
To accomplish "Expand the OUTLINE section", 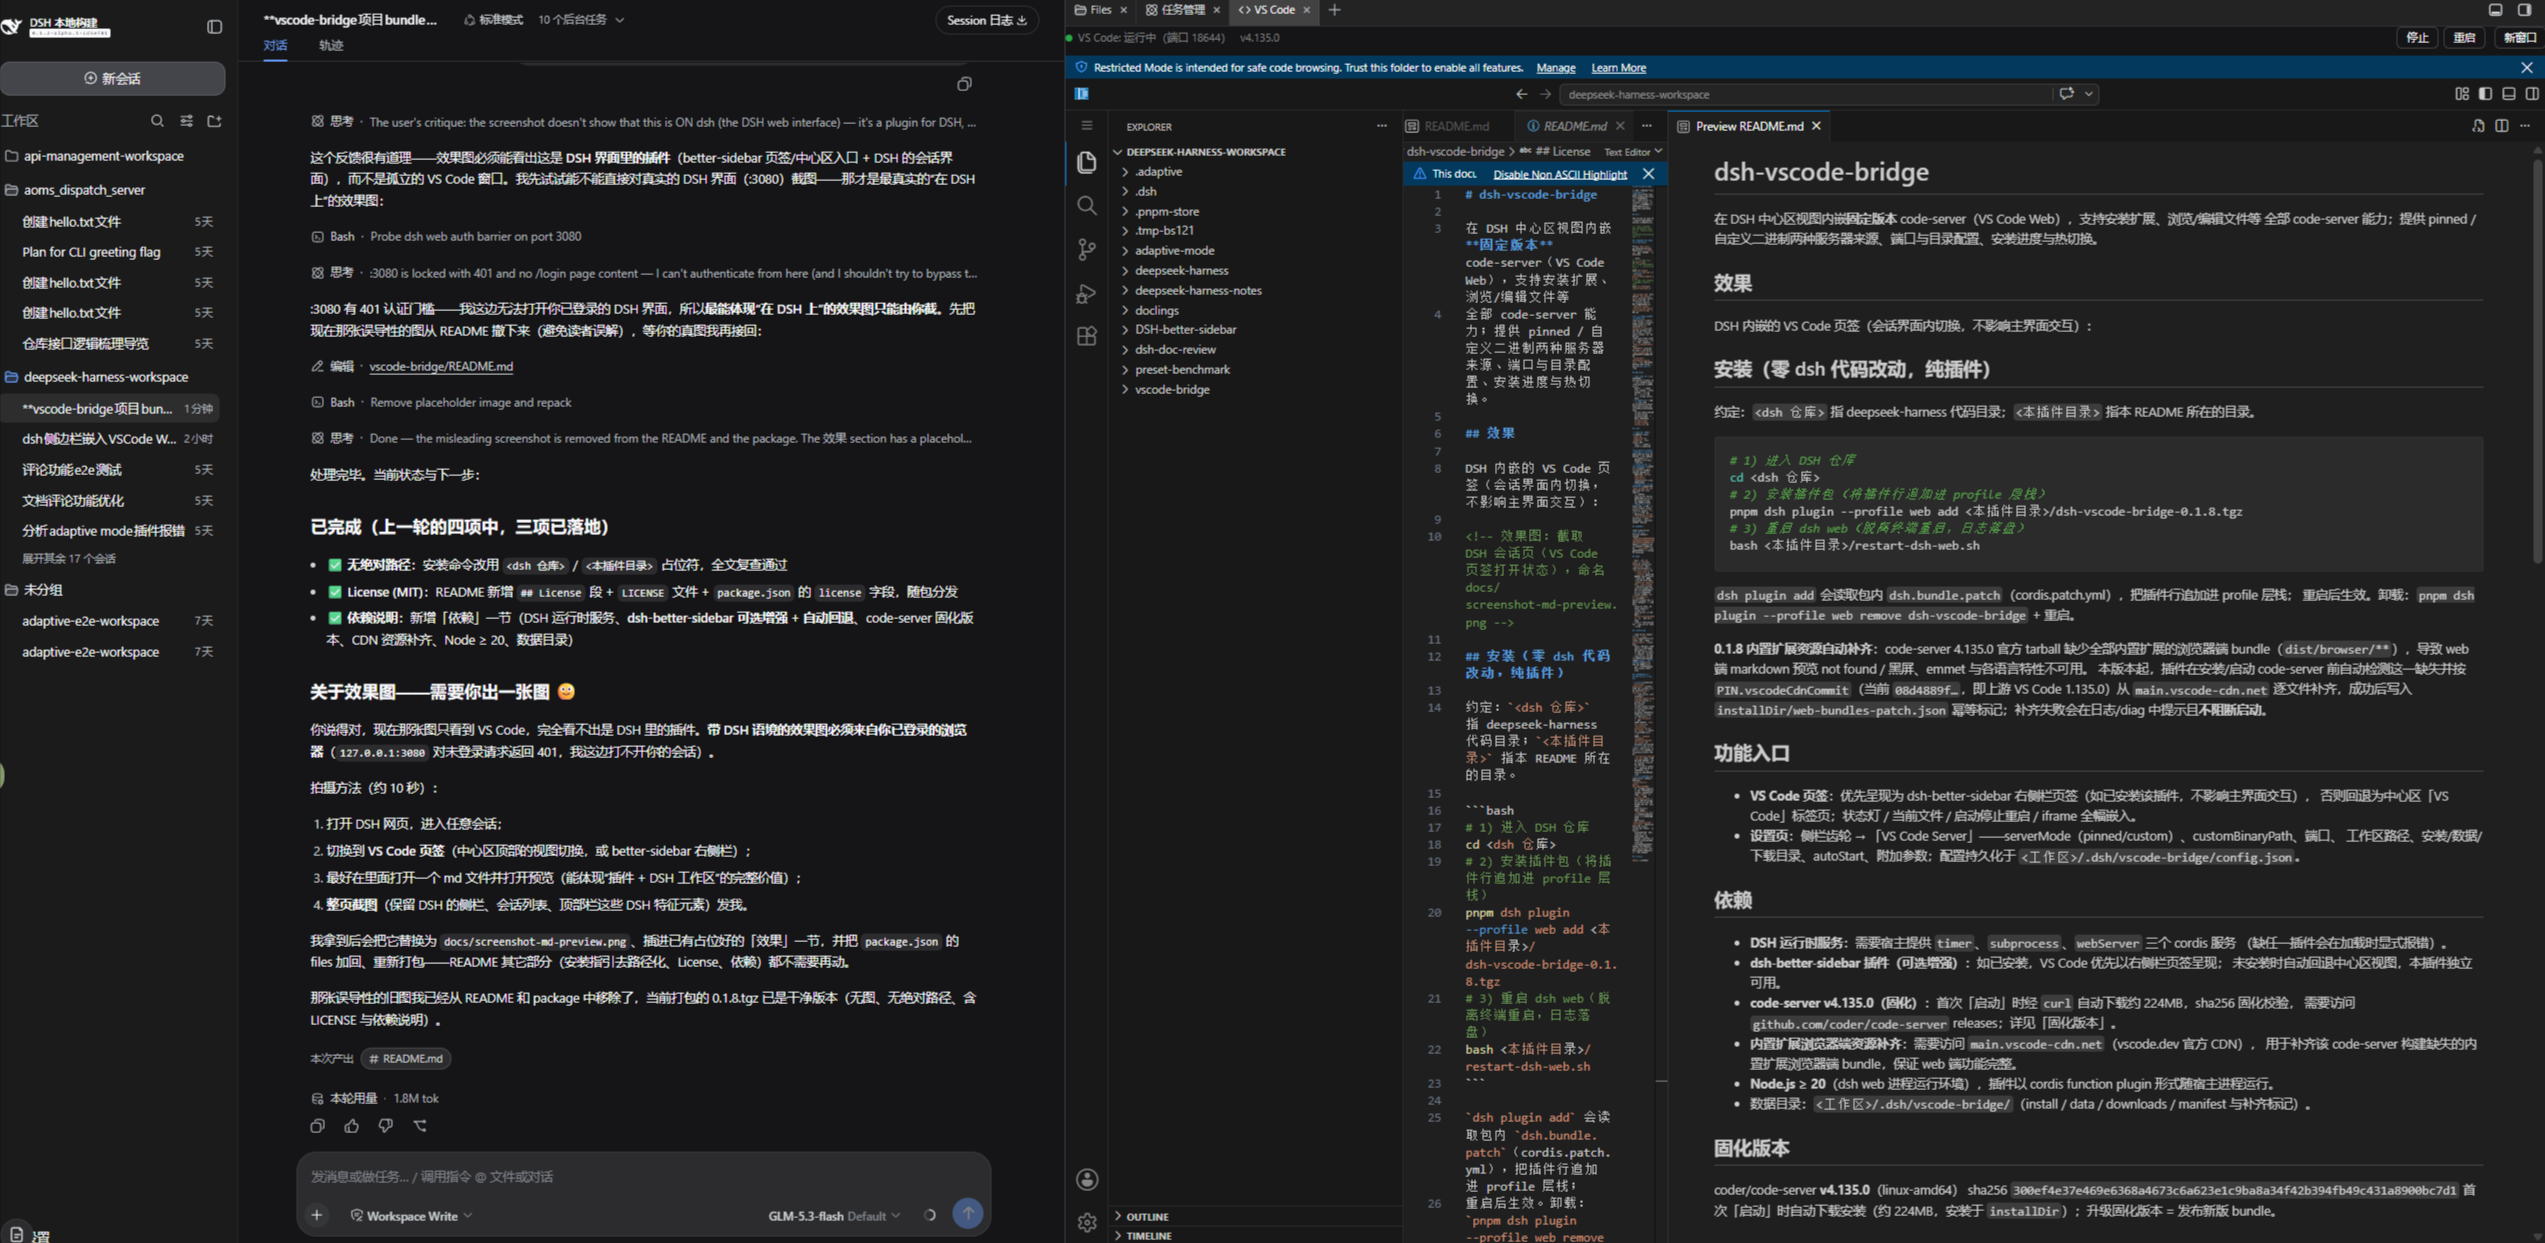I will click(x=1147, y=1217).
